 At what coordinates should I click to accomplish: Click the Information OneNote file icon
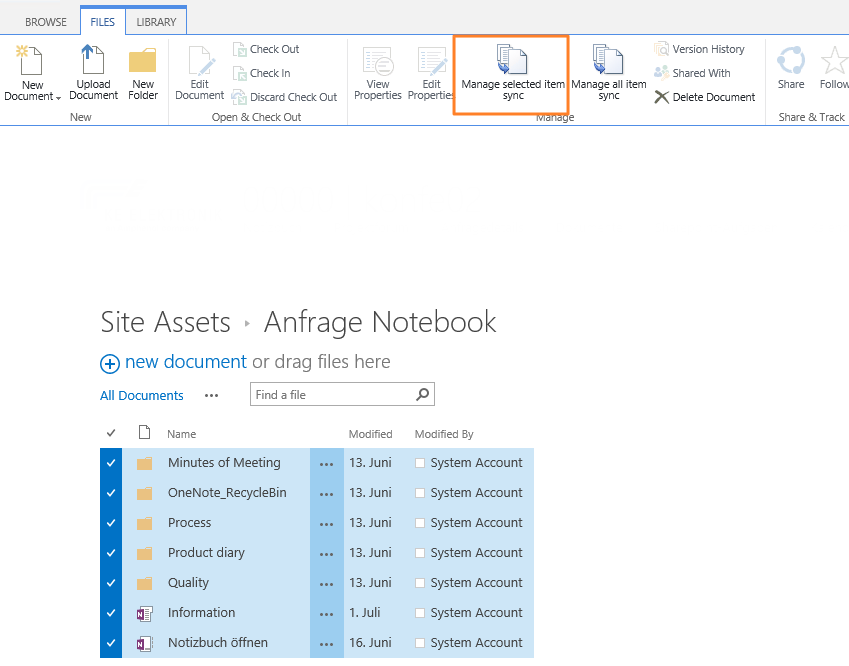pyautogui.click(x=145, y=613)
